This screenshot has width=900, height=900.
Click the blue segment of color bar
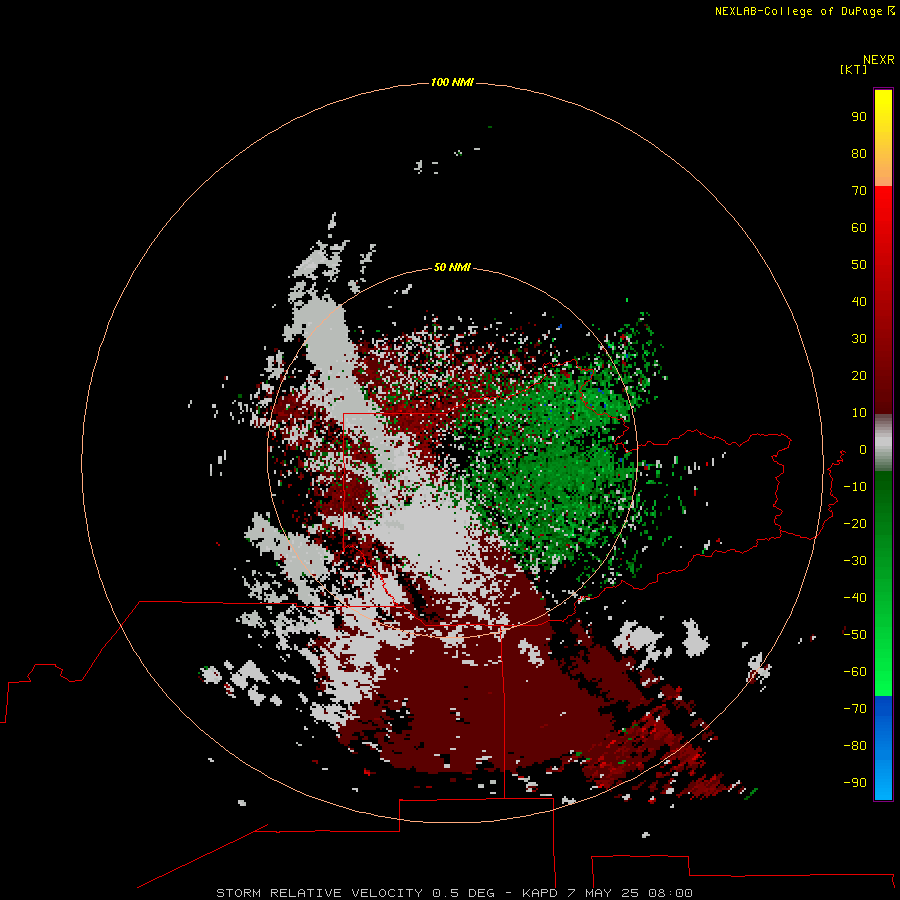[x=883, y=748]
